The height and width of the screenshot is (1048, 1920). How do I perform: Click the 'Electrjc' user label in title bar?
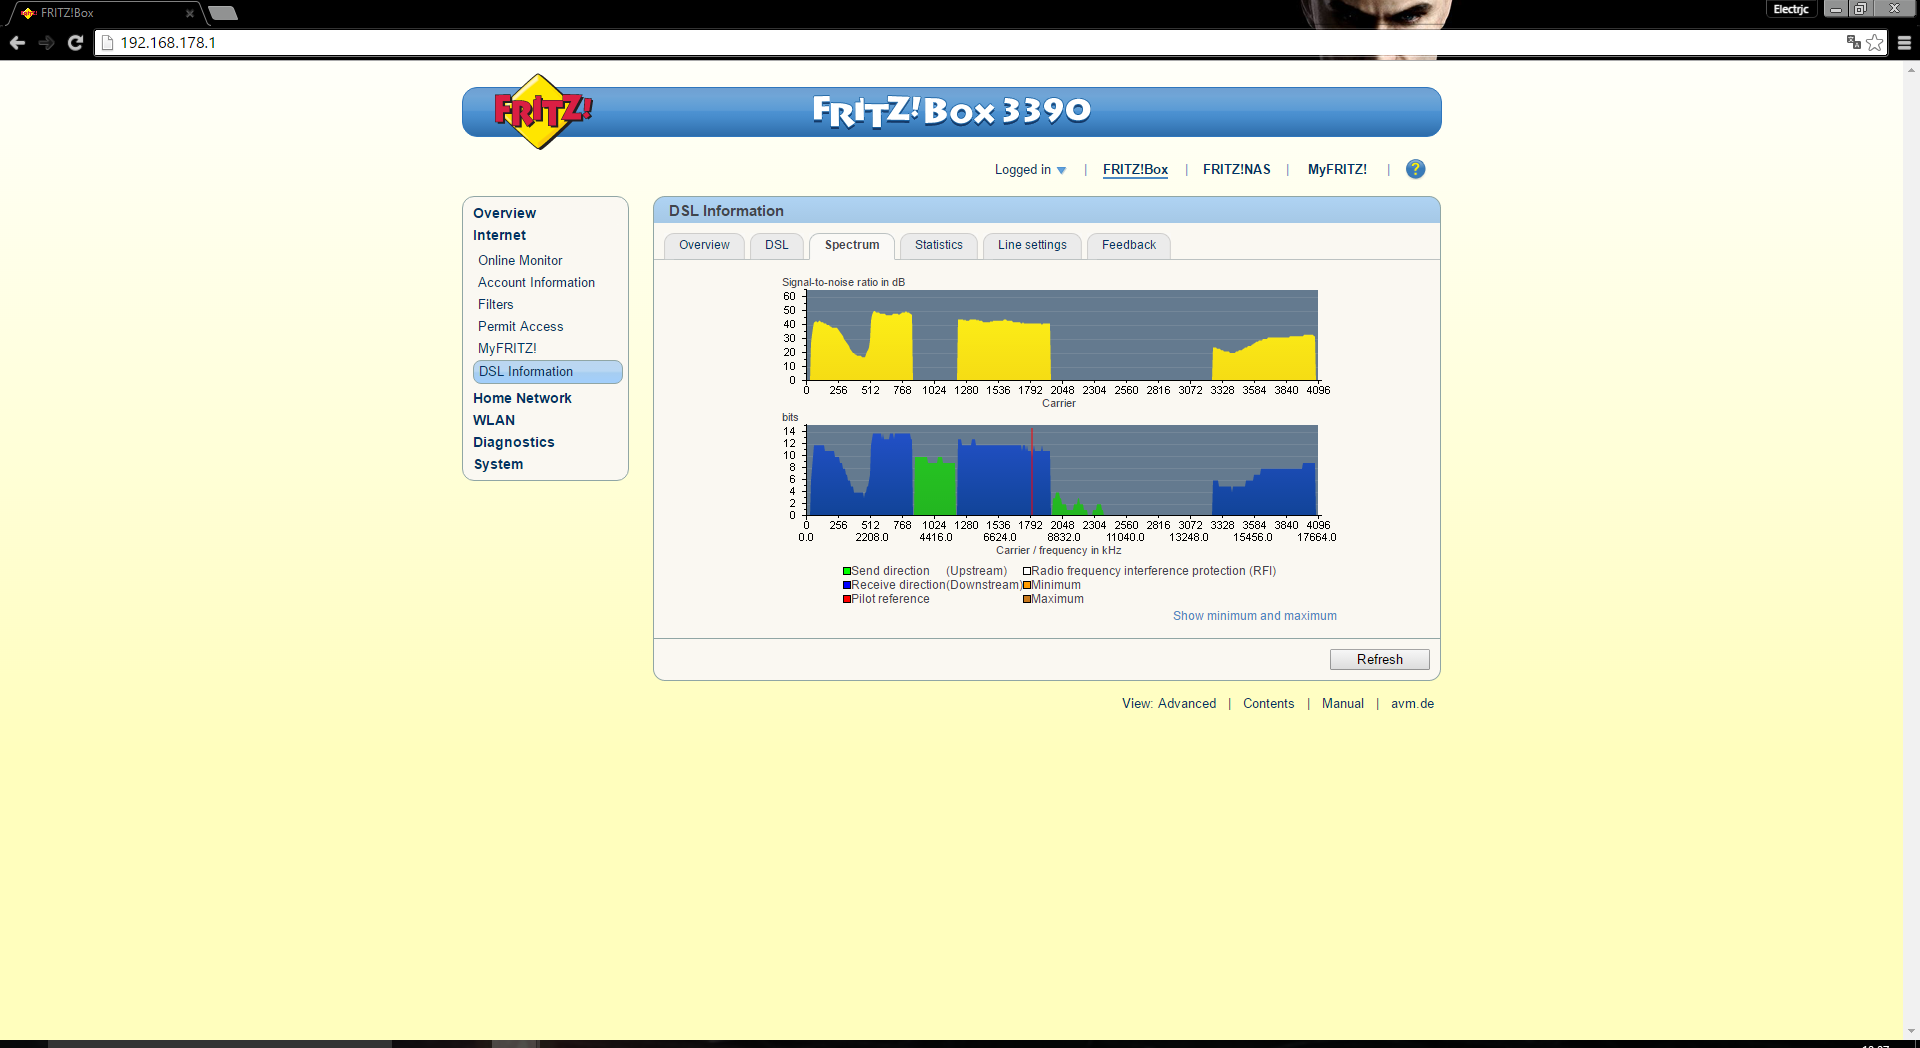click(1791, 9)
